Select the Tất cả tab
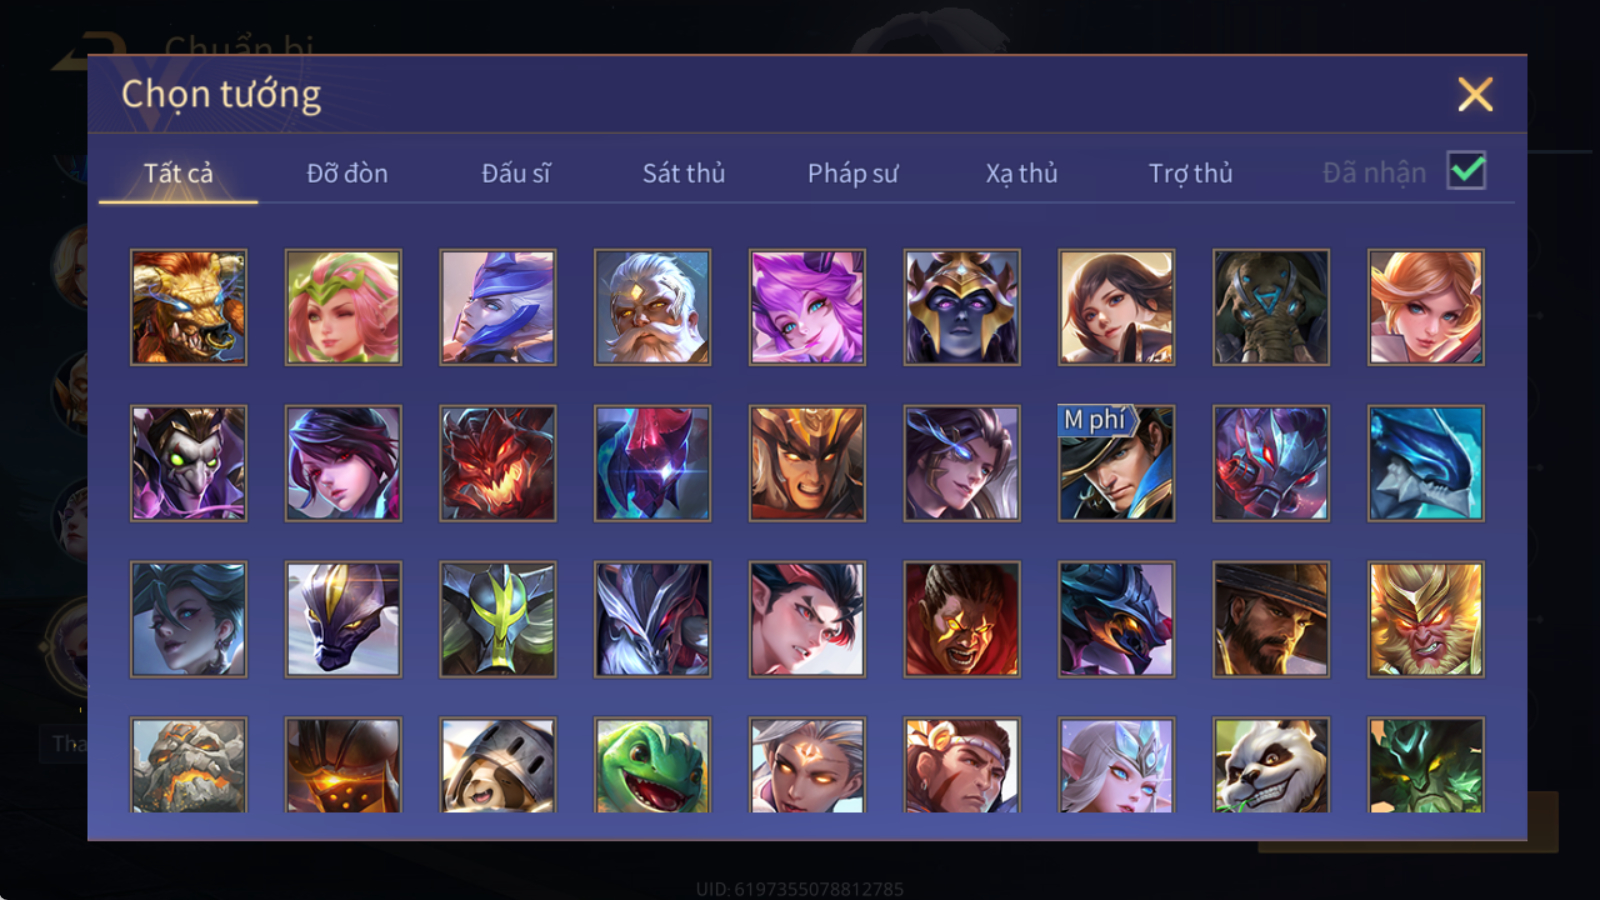The height and width of the screenshot is (900, 1600). [178, 173]
